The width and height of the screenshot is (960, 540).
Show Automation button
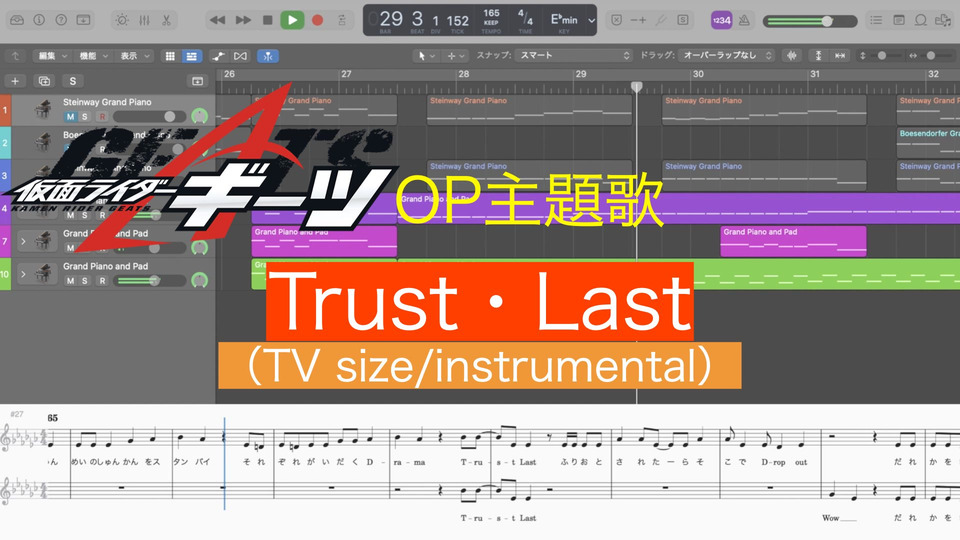(219, 56)
